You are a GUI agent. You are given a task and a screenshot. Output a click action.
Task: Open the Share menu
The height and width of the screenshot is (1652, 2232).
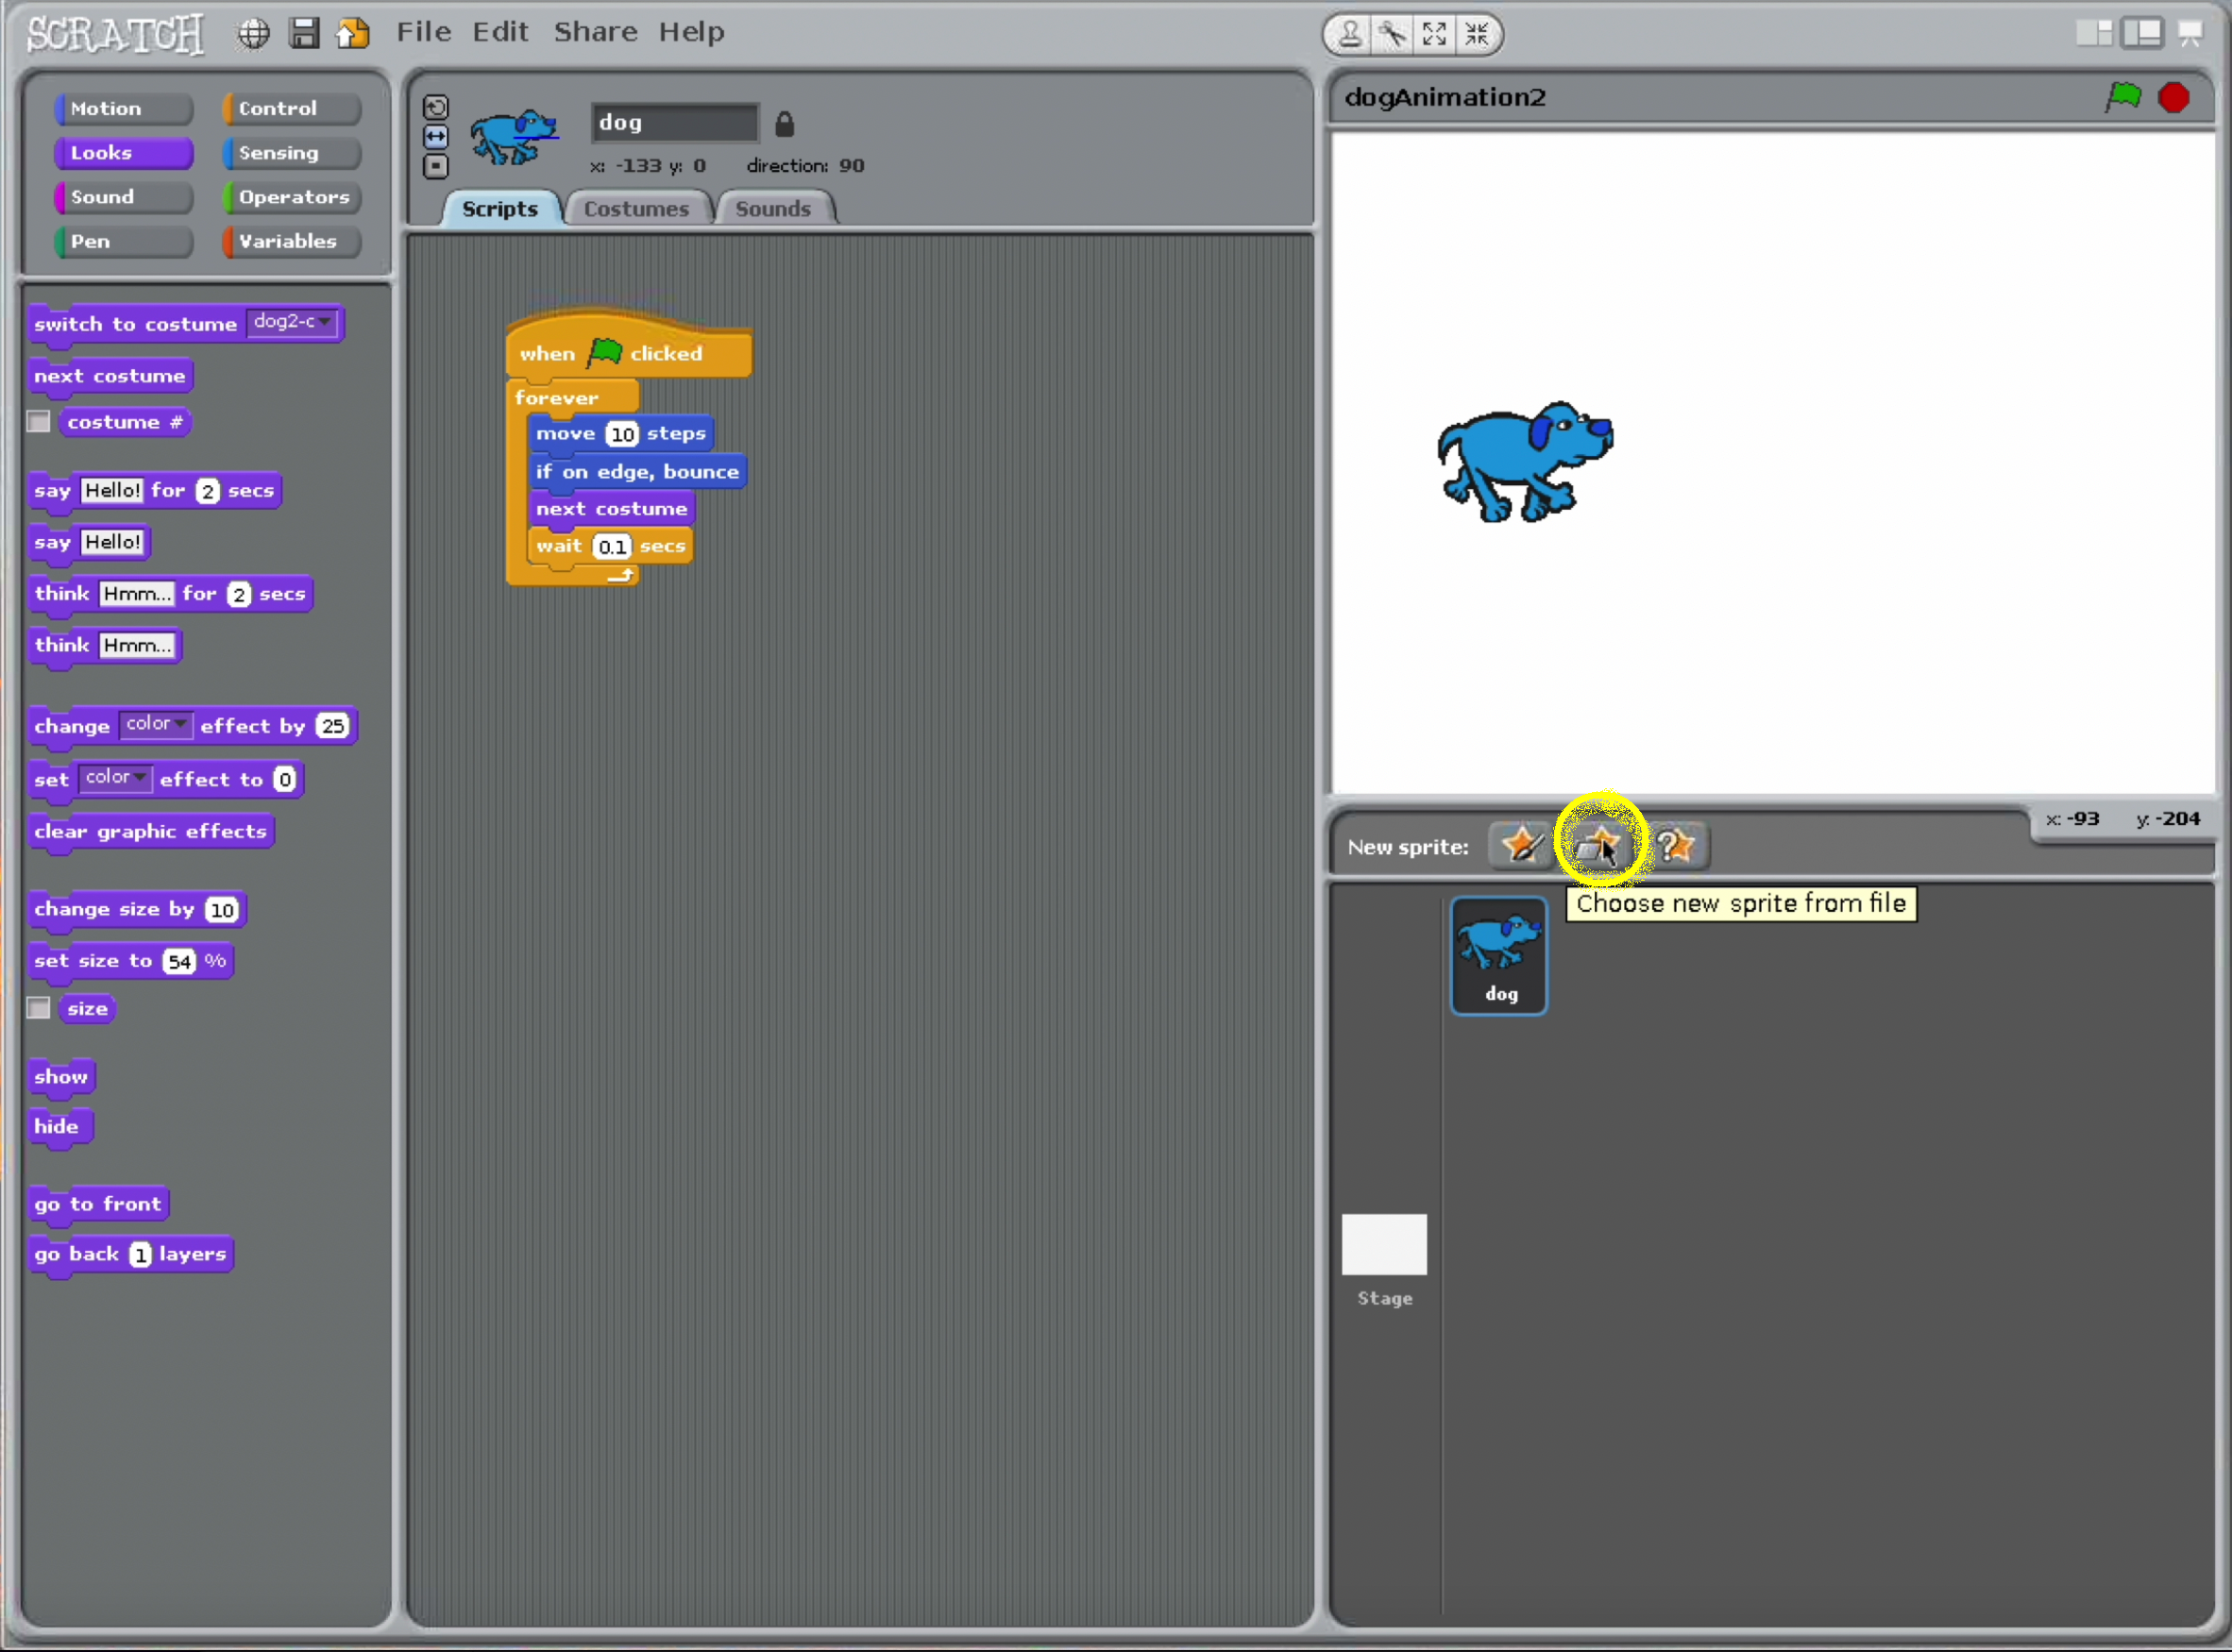[x=595, y=32]
